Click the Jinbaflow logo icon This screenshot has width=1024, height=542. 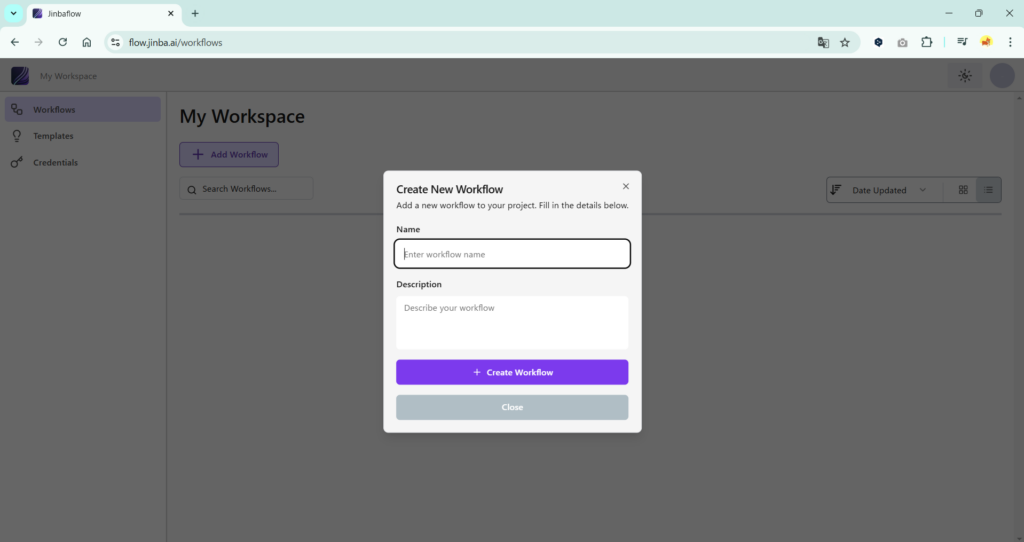(20, 76)
